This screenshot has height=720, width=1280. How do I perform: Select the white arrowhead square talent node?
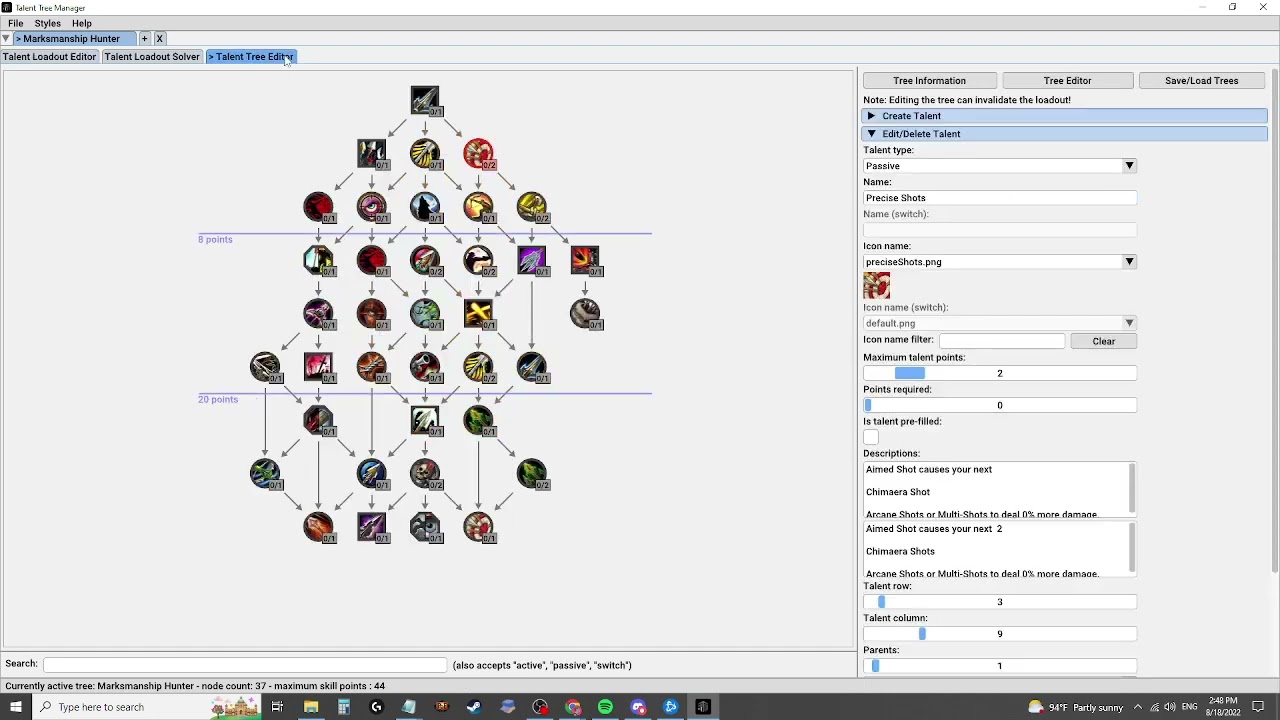pos(425,420)
